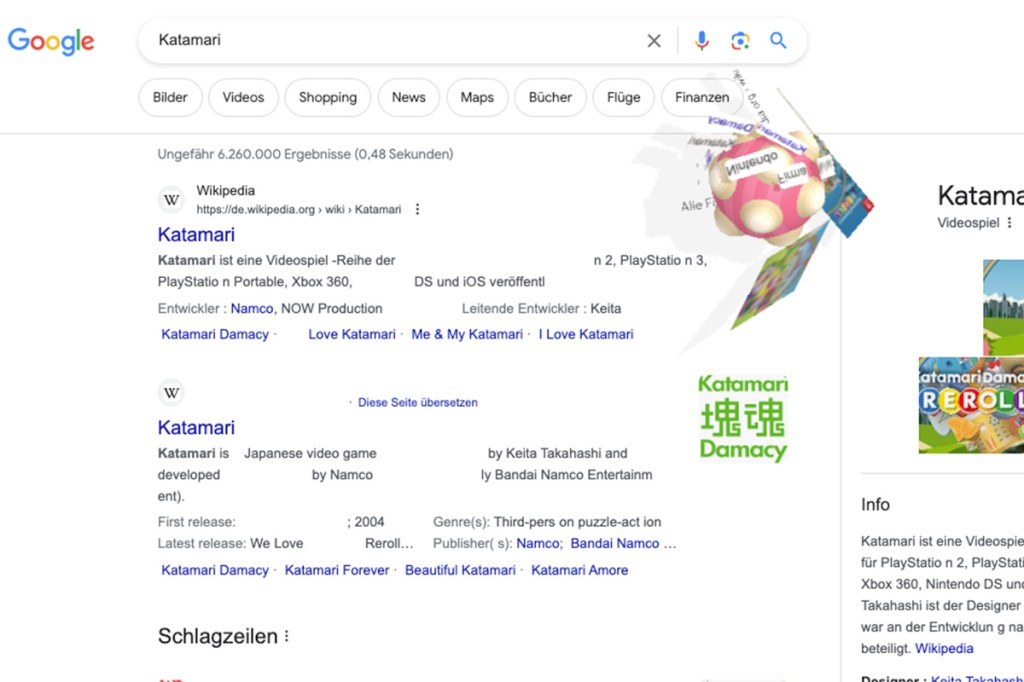This screenshot has height=682, width=1024.
Task: Click the rolling pink Katamari ball
Action: coord(767,189)
